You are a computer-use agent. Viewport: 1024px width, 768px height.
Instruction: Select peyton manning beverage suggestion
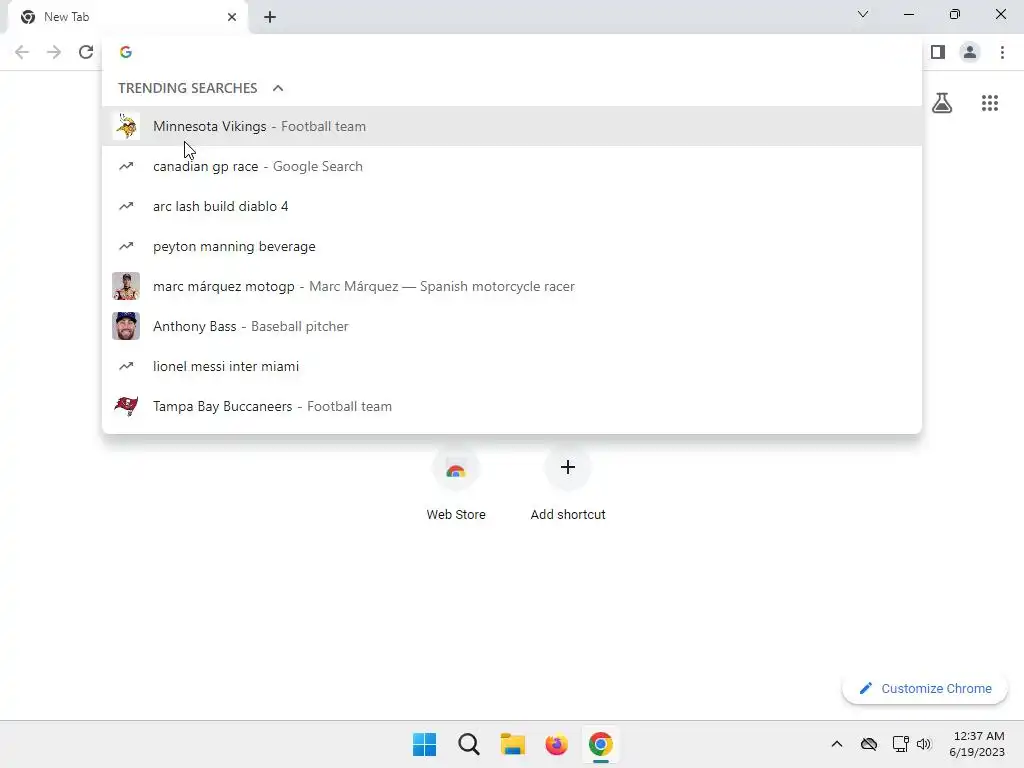tap(512, 246)
